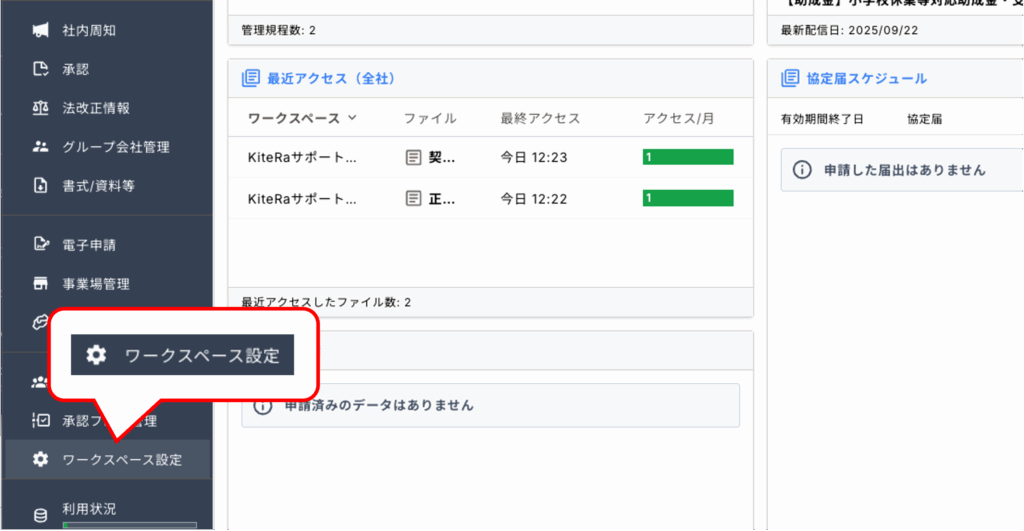Click the file icon for 書式/資料等
The image size is (1024, 531).
click(x=41, y=185)
